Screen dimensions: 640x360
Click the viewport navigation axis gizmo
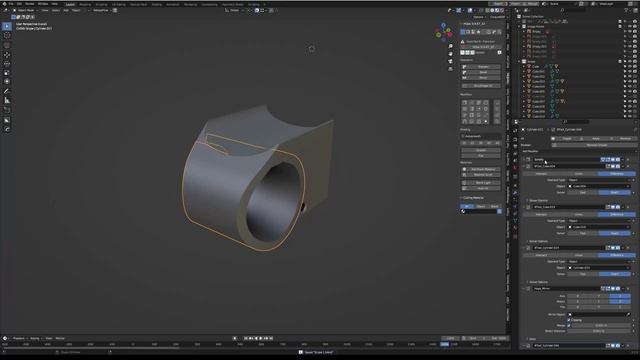tap(444, 33)
